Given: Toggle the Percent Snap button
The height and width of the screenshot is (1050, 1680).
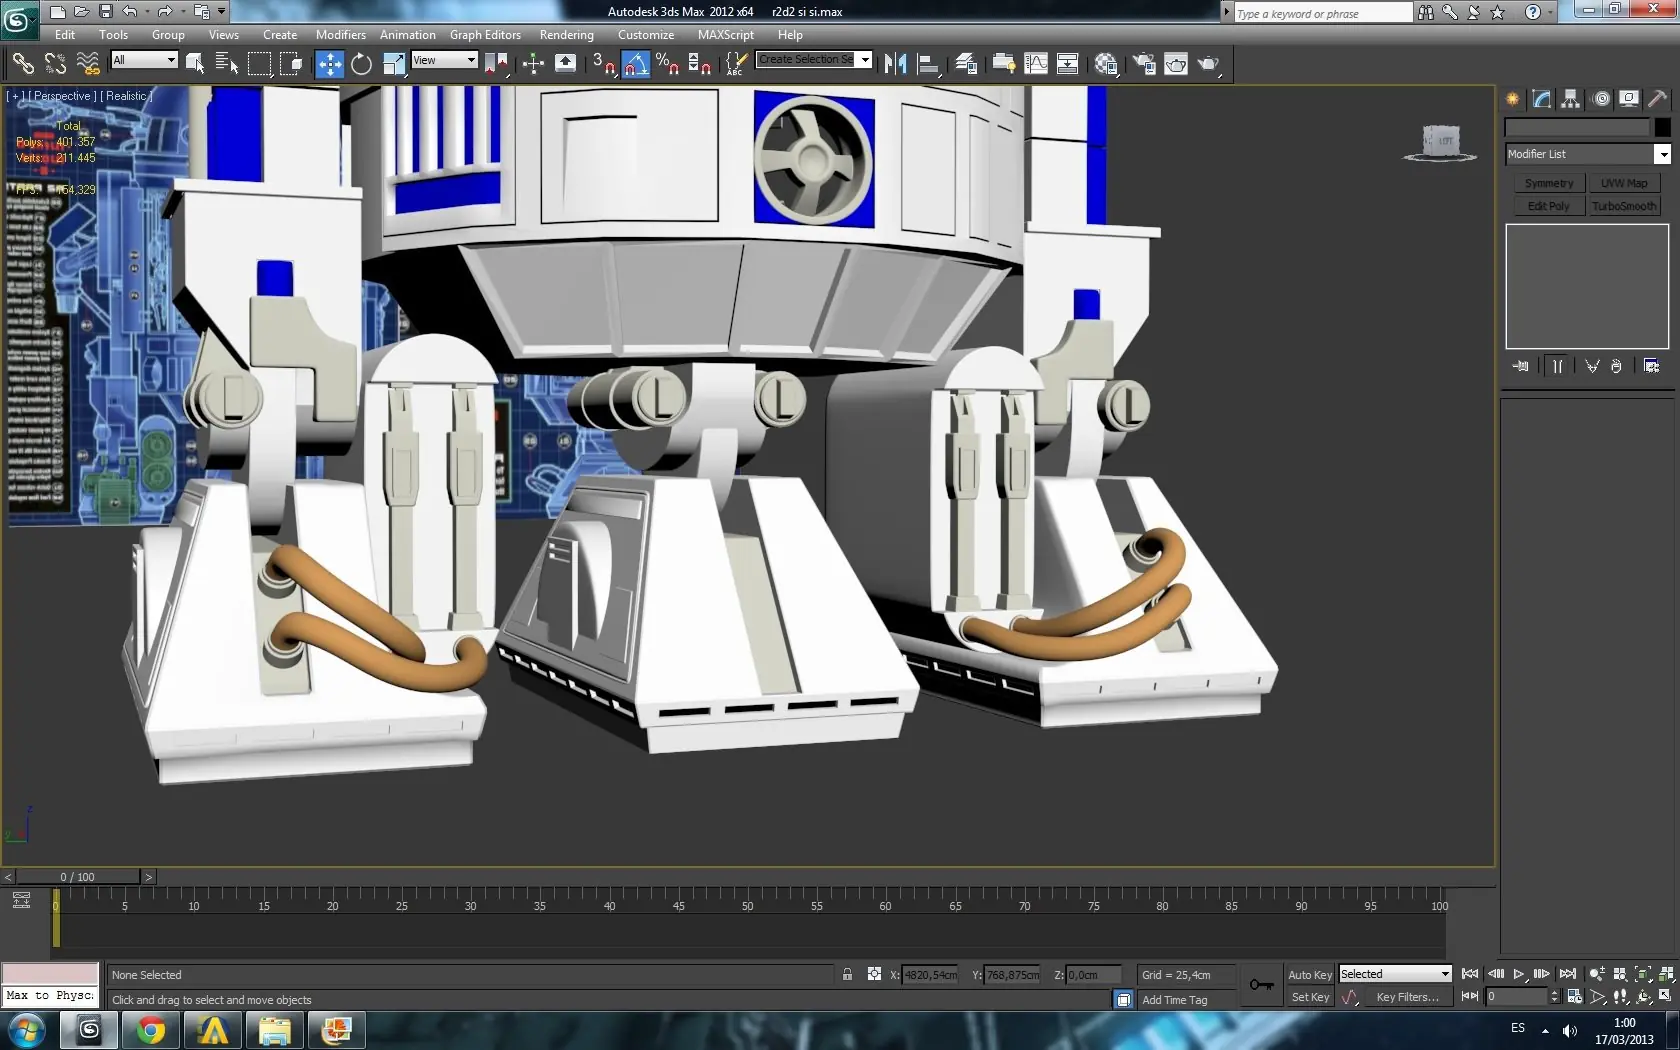Looking at the screenshot, I should (667, 64).
